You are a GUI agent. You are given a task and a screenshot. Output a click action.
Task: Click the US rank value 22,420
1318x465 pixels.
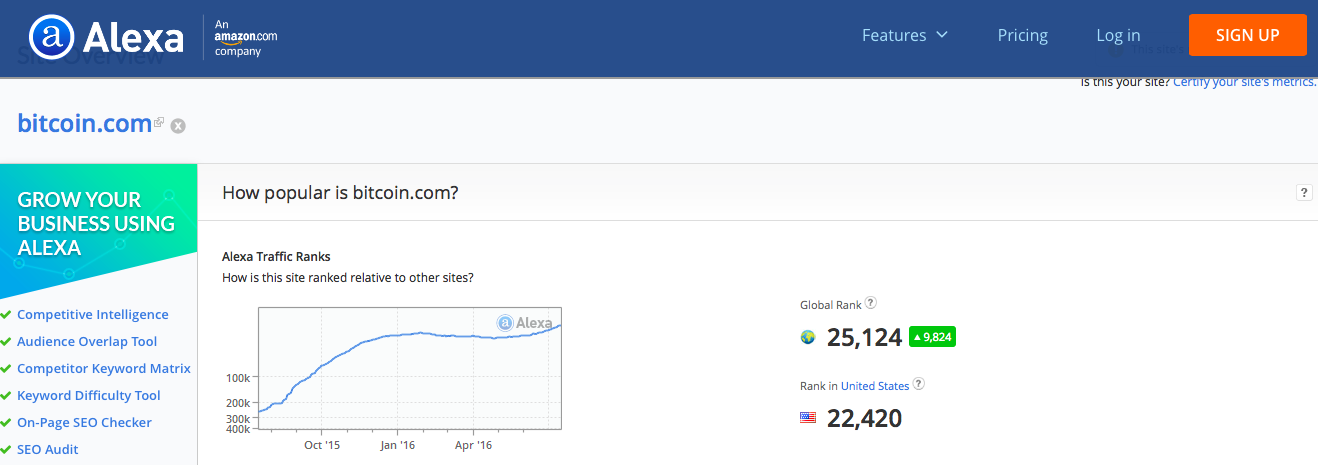[x=865, y=418]
